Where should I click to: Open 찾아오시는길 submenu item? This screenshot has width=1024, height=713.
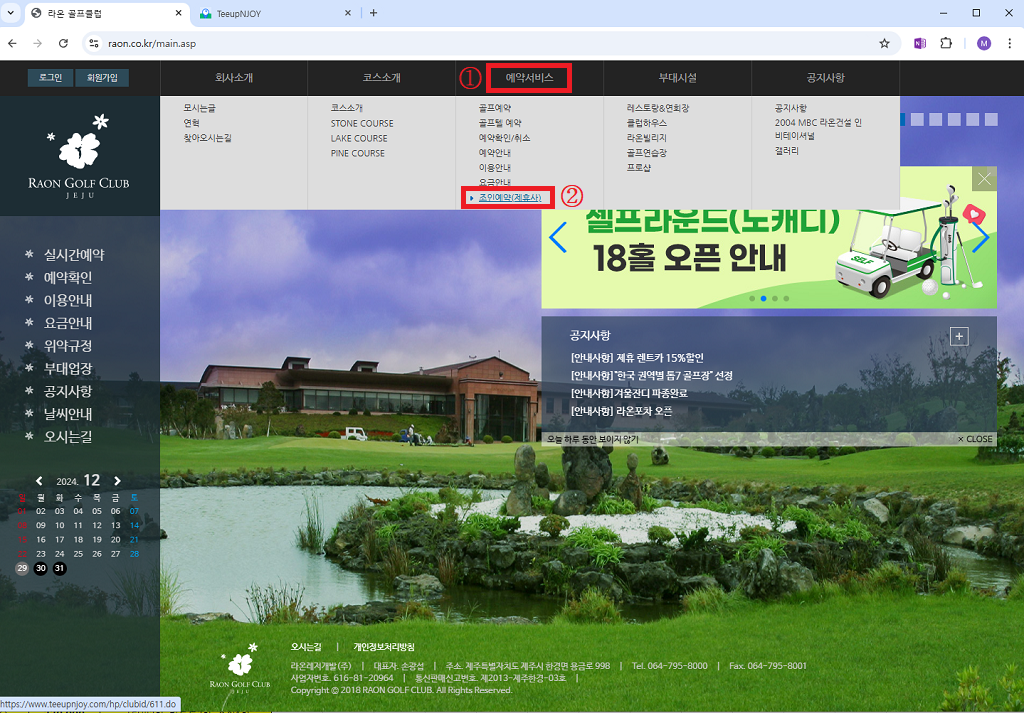[207, 138]
